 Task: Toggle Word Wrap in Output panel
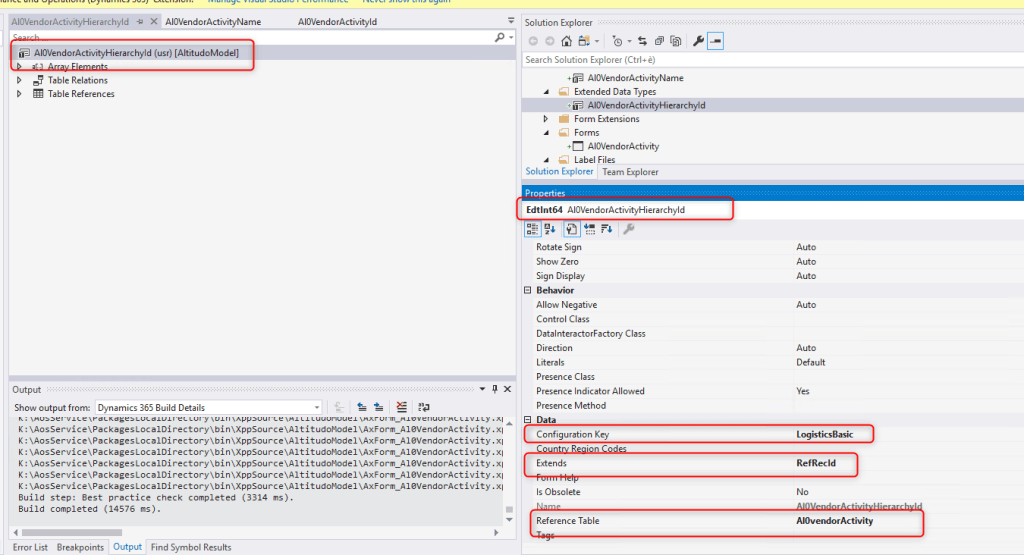coord(423,407)
